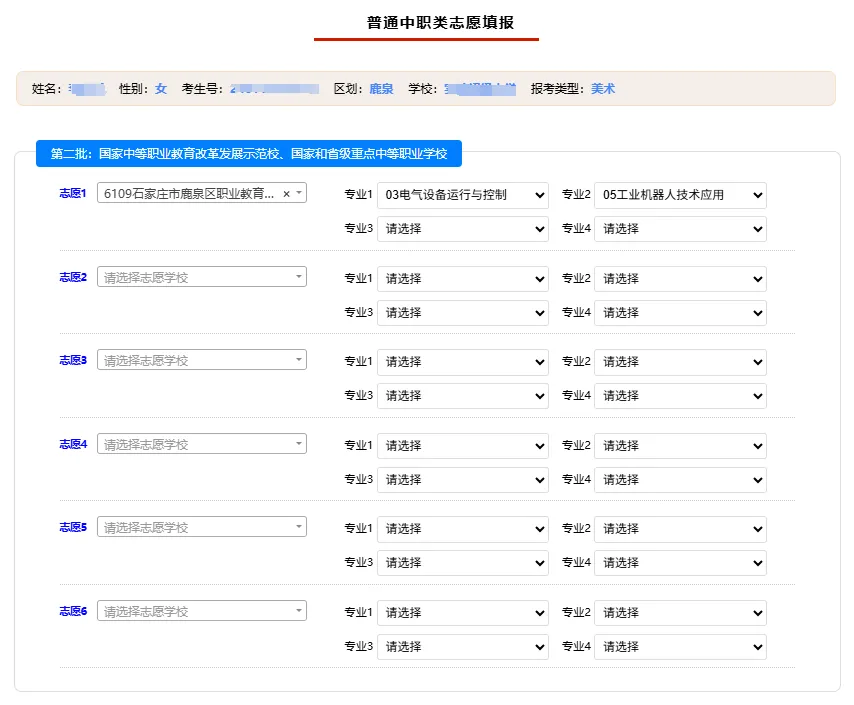Select a school for 志愿2
Screen dimensions: 854x705
coord(202,277)
